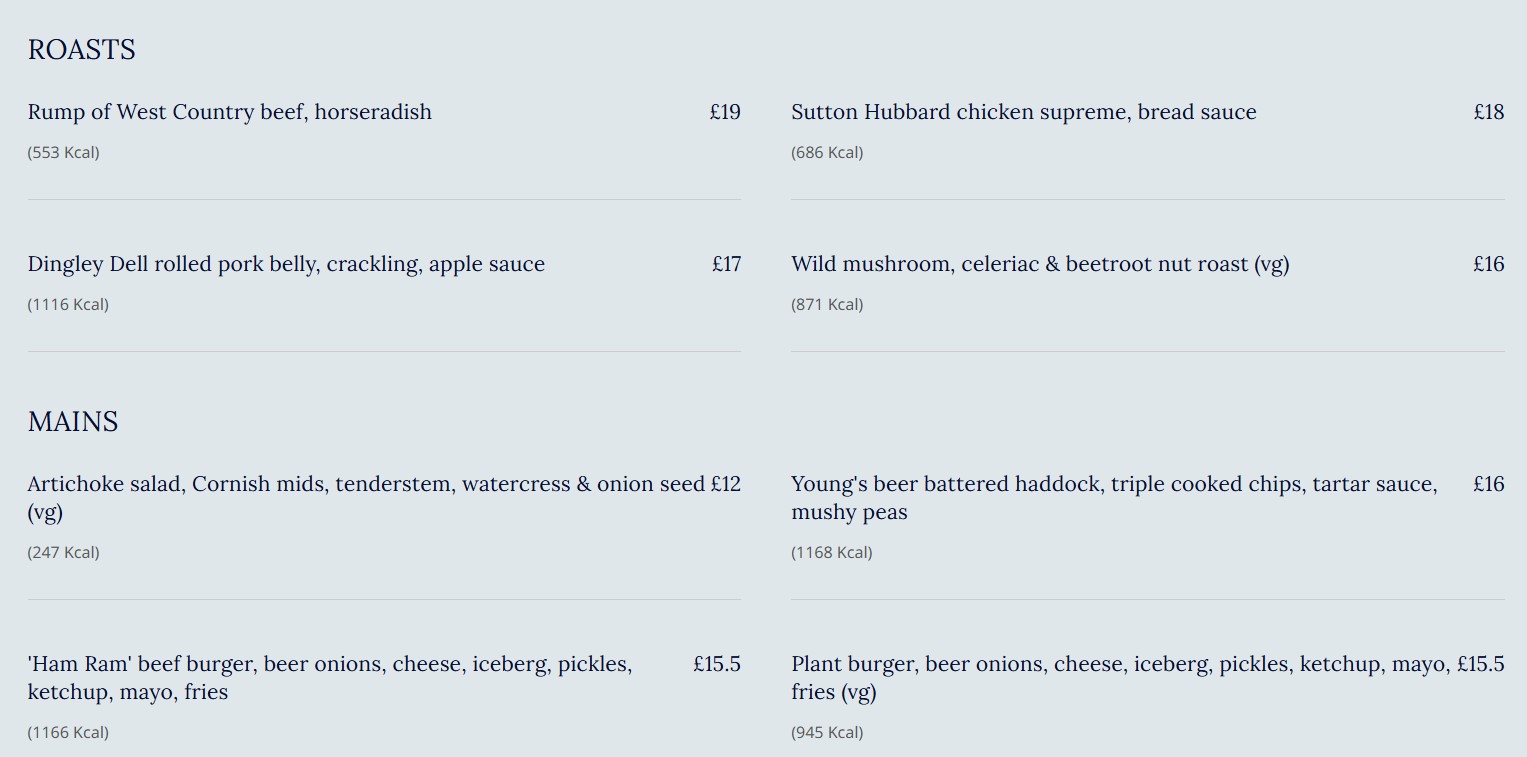The height and width of the screenshot is (757, 1527).
Task: Click the £12 artichoke salad price
Action: tap(725, 484)
